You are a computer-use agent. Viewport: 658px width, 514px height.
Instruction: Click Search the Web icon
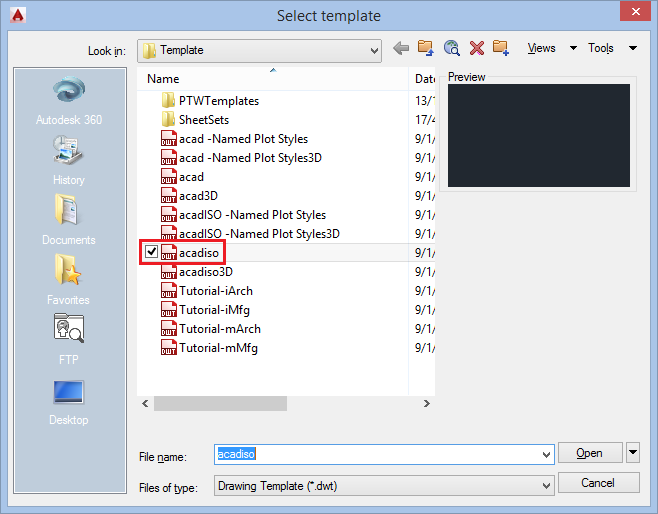pyautogui.click(x=452, y=48)
